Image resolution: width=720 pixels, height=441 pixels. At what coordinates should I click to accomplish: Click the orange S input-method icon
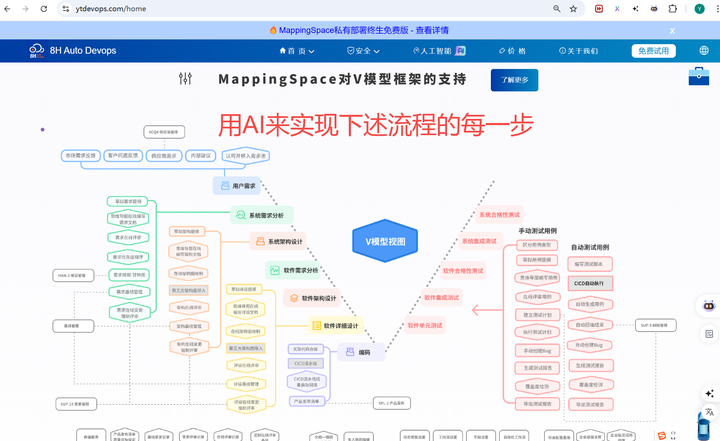(x=662, y=435)
